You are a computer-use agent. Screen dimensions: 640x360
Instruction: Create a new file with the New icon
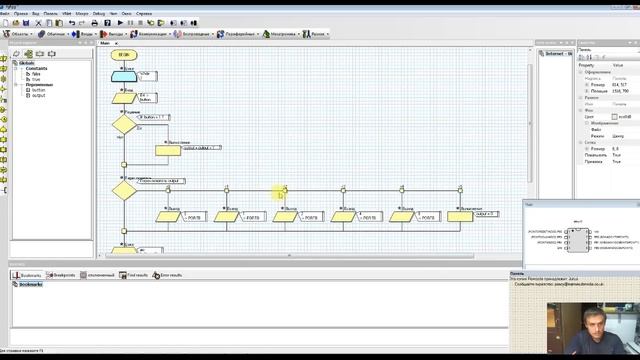tap(5, 23)
